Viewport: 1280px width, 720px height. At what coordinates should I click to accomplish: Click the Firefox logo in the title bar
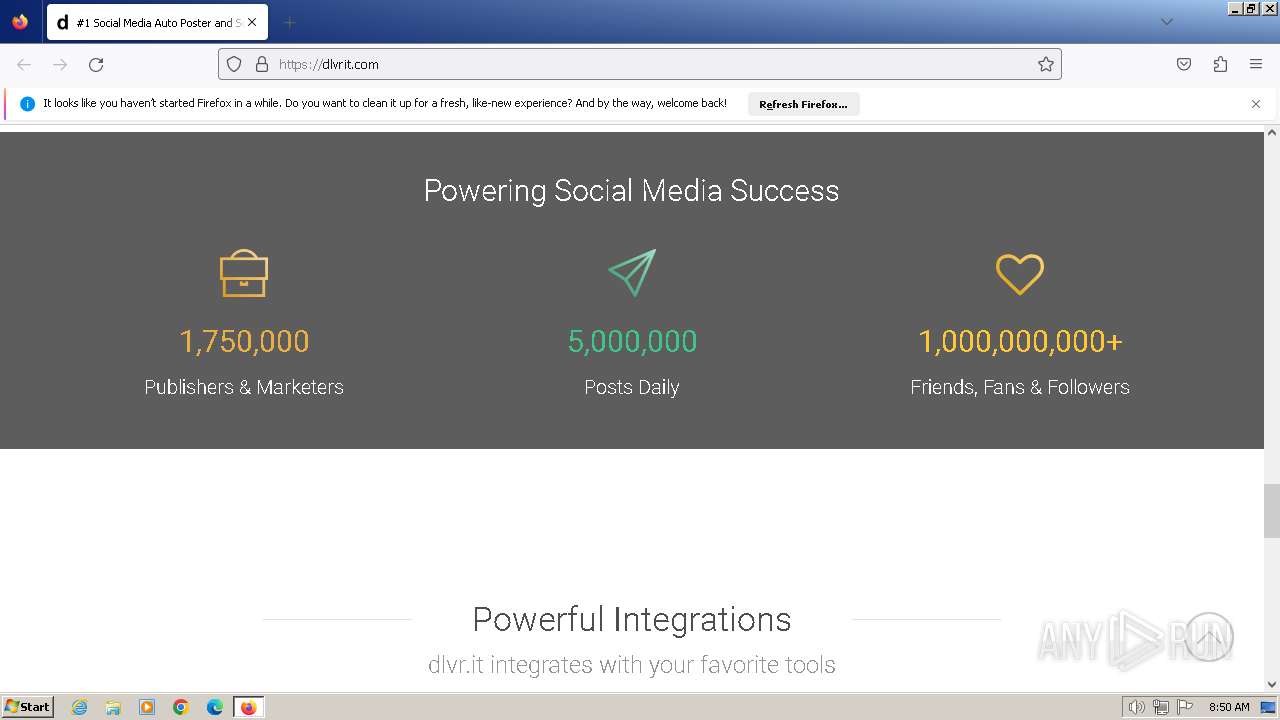tap(20, 21)
